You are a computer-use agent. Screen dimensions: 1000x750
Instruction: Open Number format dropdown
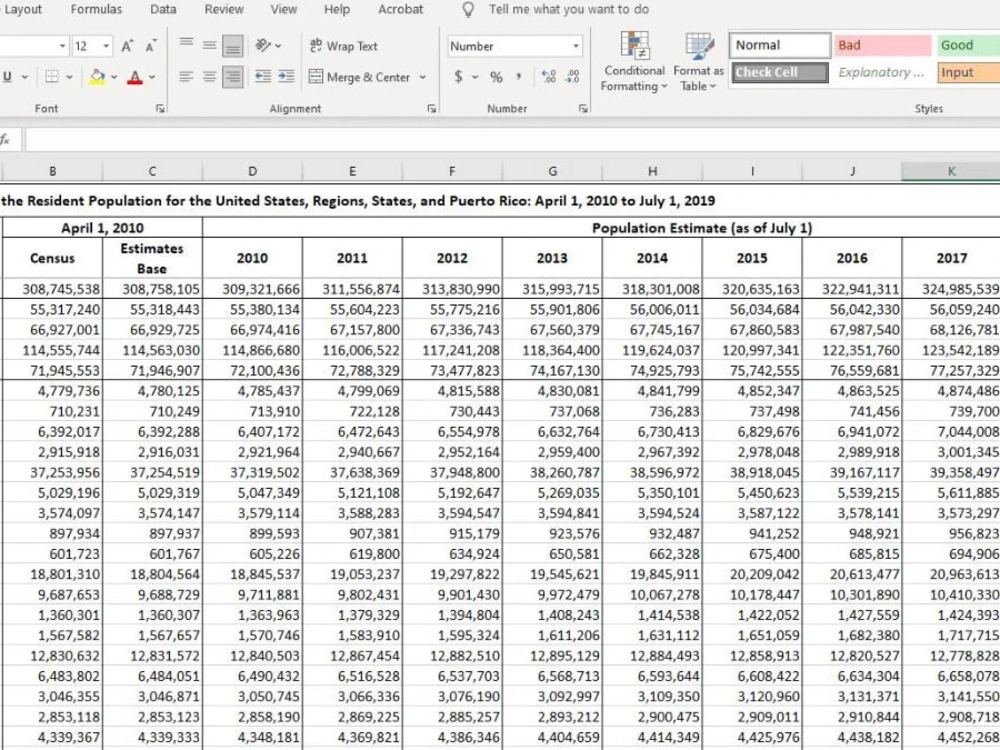point(576,46)
